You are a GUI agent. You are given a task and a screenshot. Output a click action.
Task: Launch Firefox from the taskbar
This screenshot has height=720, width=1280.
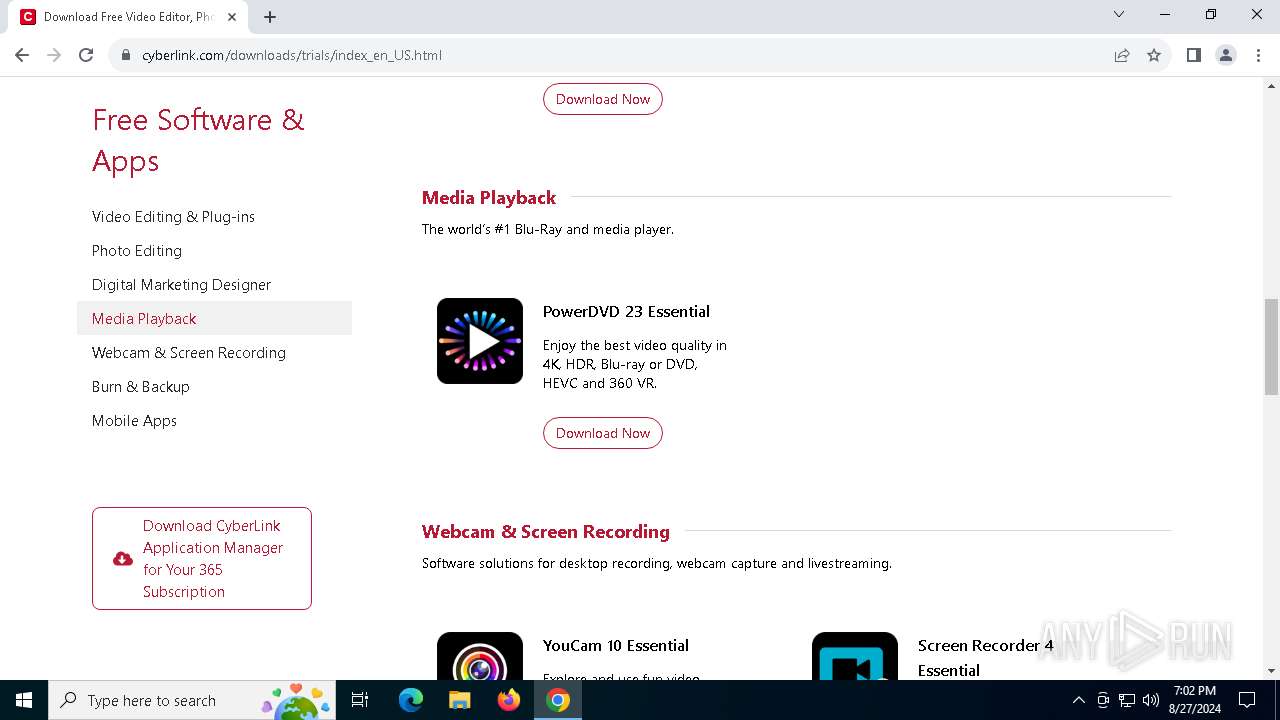pyautogui.click(x=509, y=700)
